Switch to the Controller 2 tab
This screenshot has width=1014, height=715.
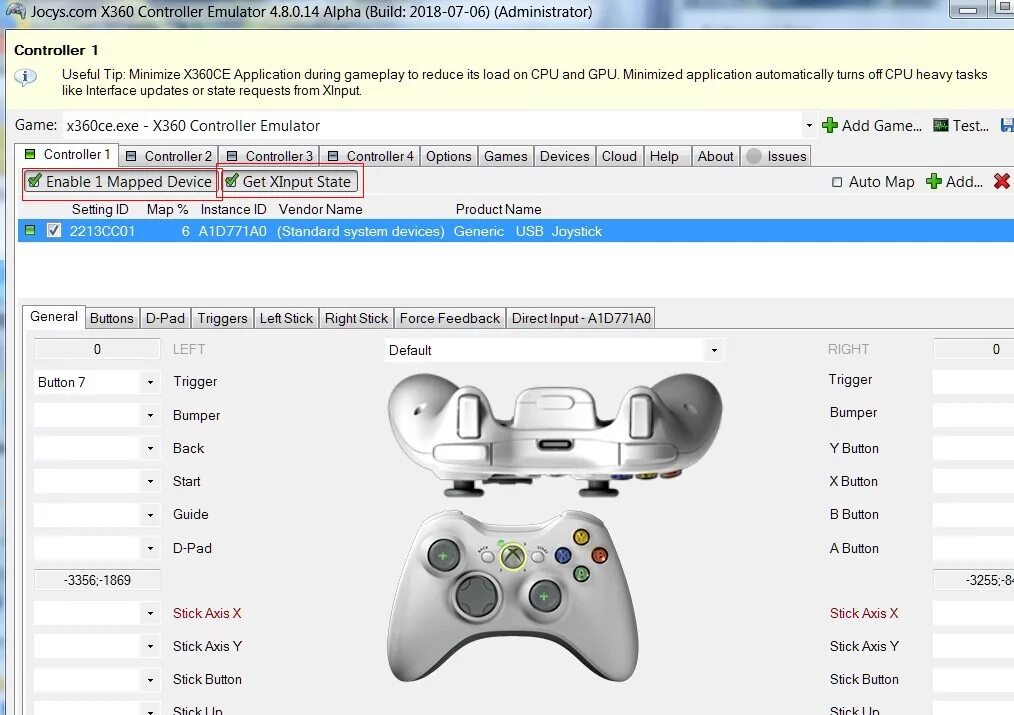tap(168, 156)
